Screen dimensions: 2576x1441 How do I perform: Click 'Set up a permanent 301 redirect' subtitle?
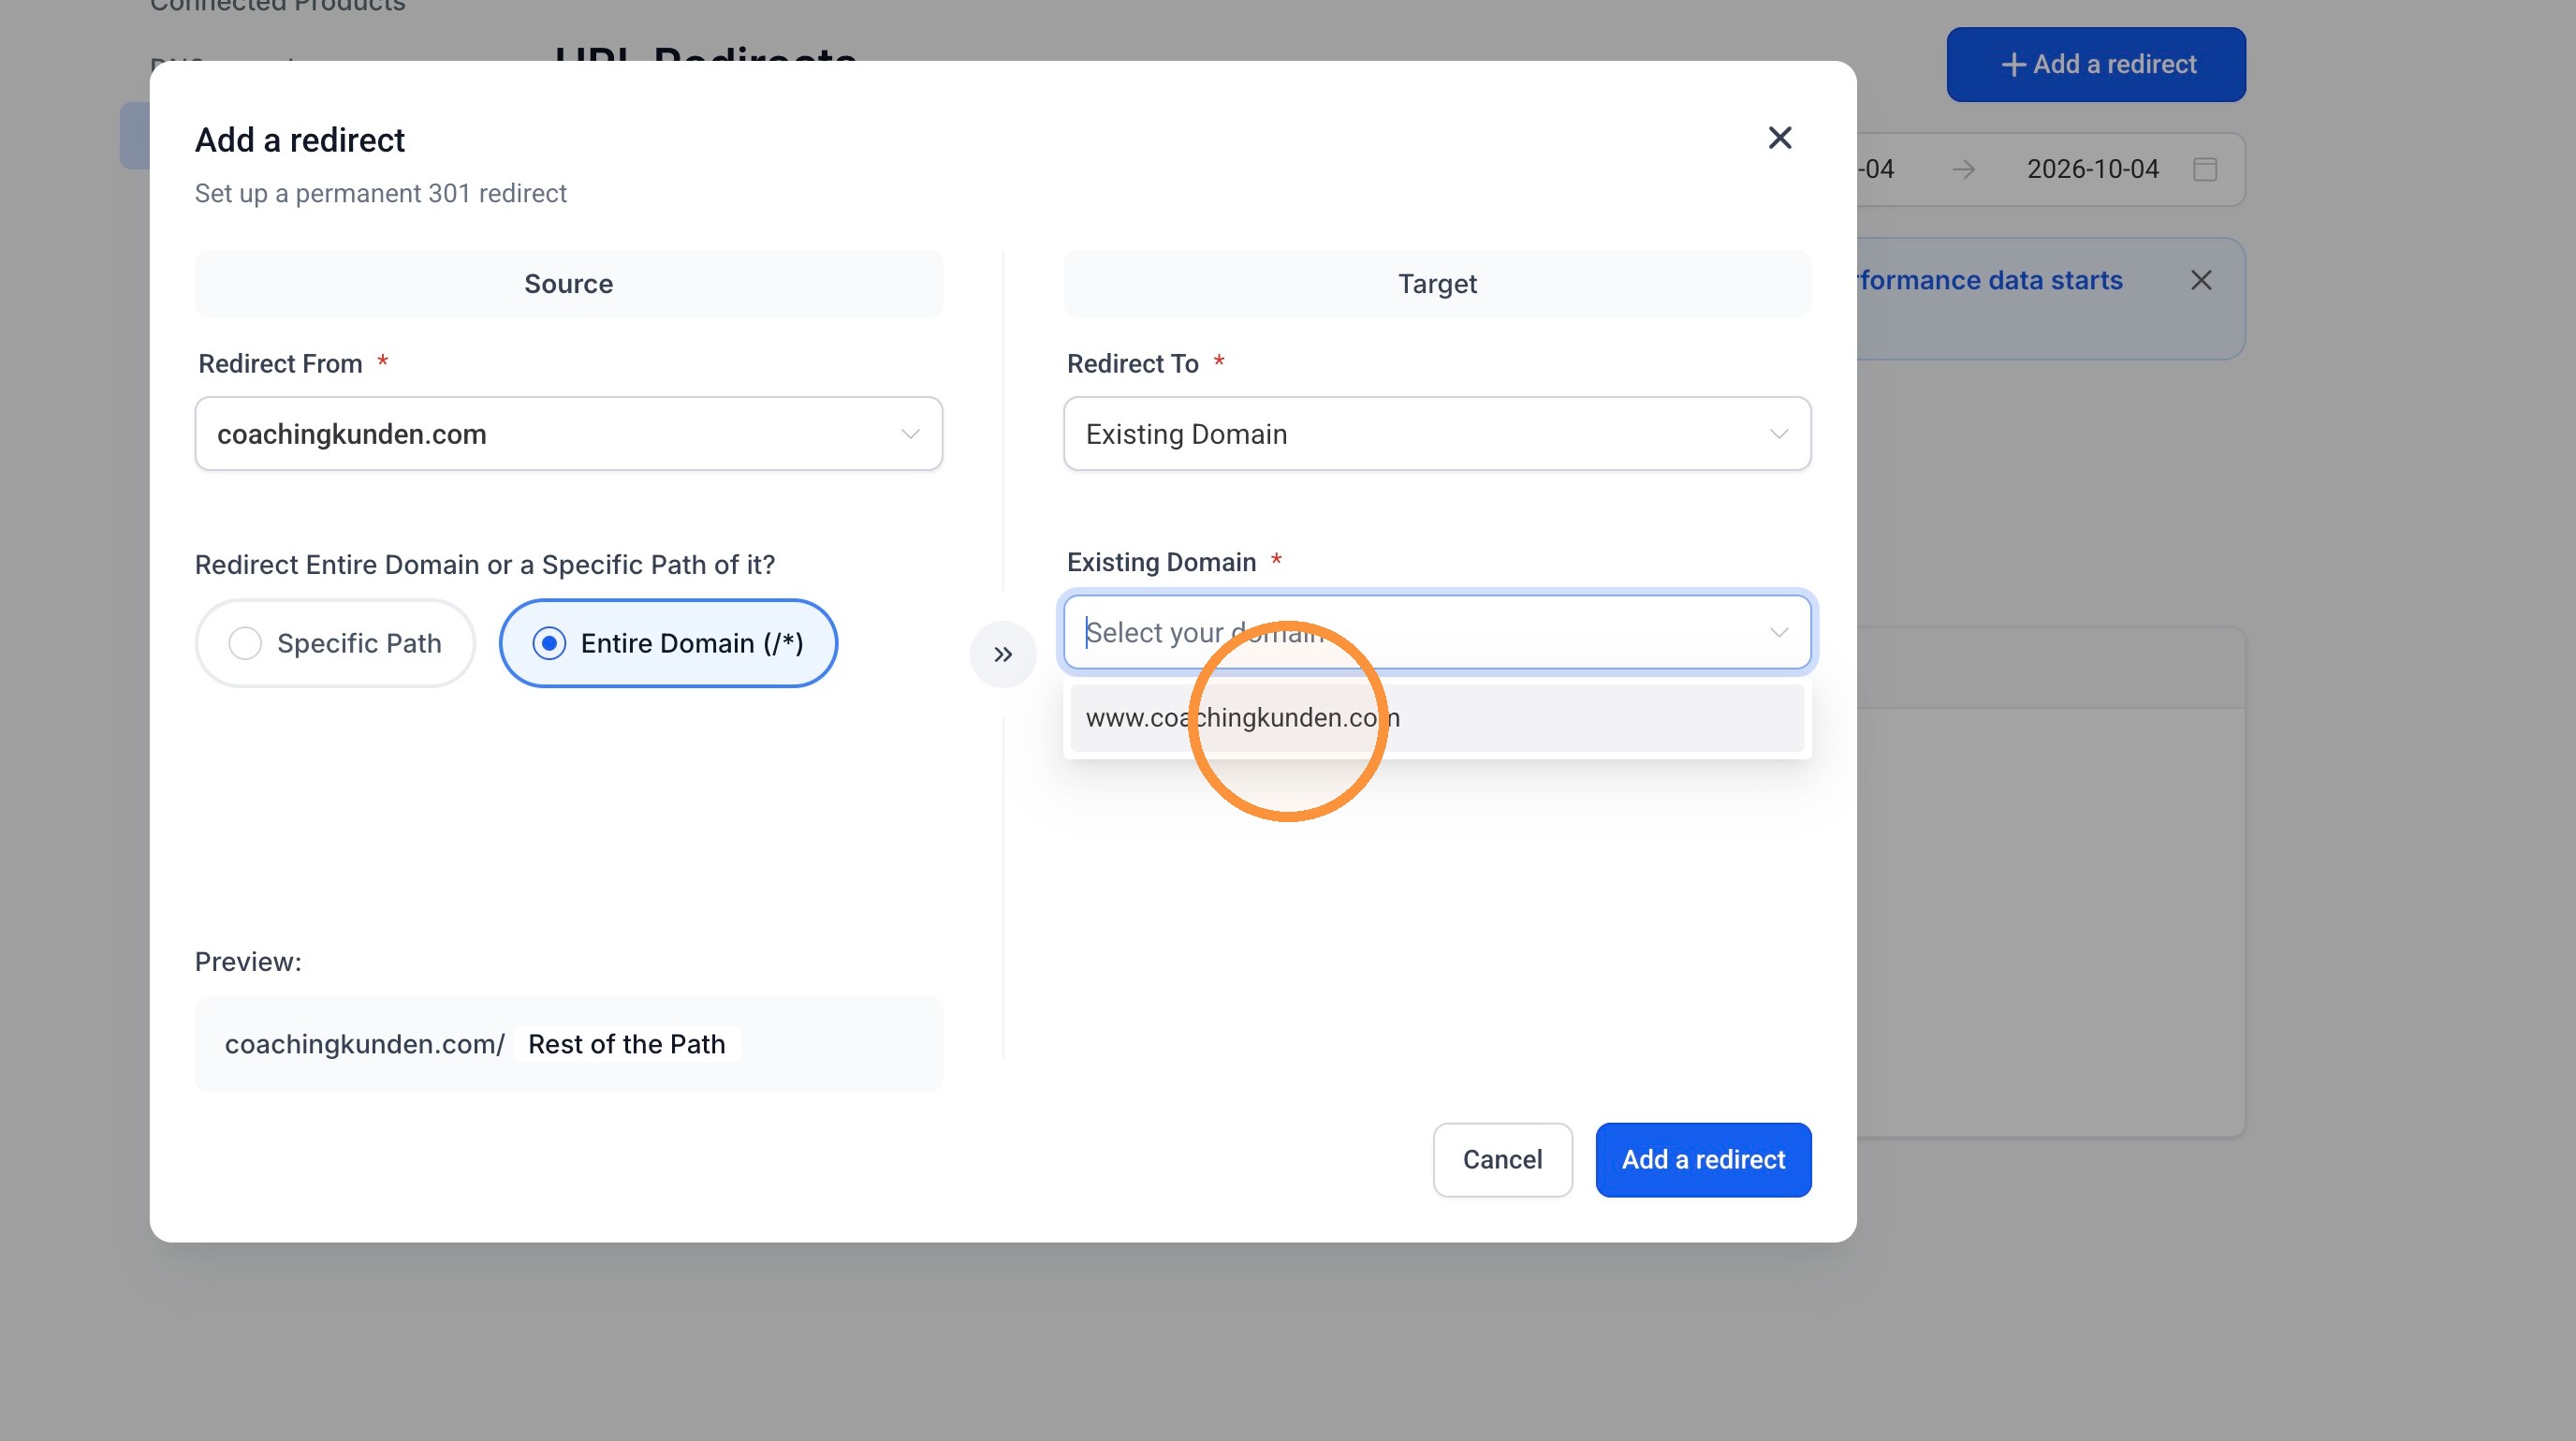pos(380,193)
